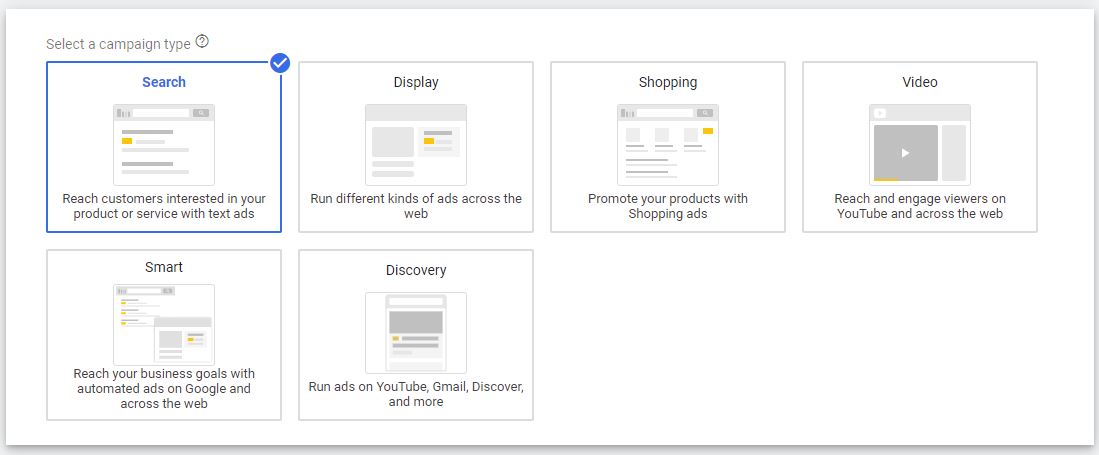Screen dimensions: 1099x455
Task: Click 'Run different kinds of ads' description
Action: [416, 206]
